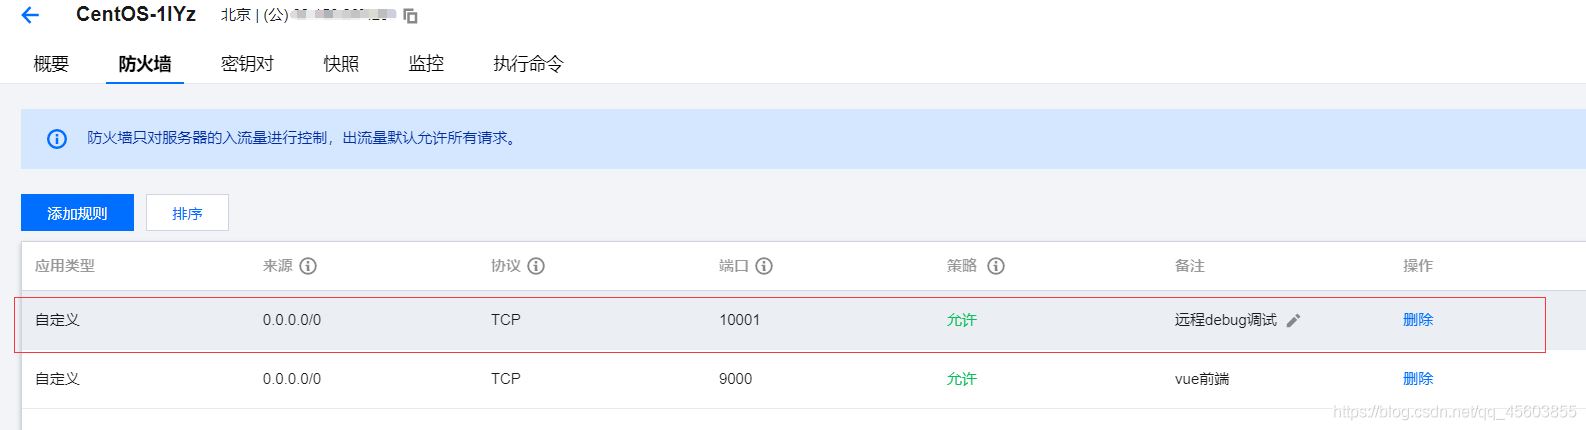Screen dimensions: 1586x430
Task: Edit the 远程debug调试 remark pencil icon
Action: (x=1293, y=321)
